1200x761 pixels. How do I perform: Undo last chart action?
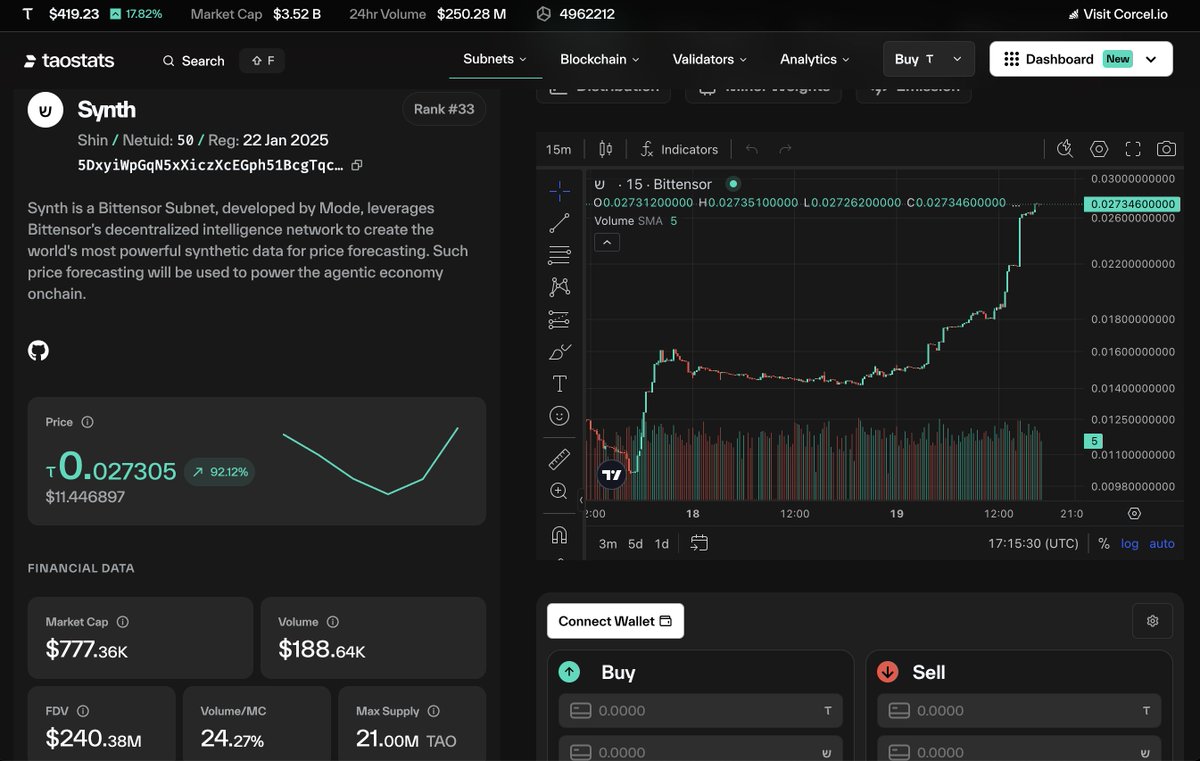[752, 149]
